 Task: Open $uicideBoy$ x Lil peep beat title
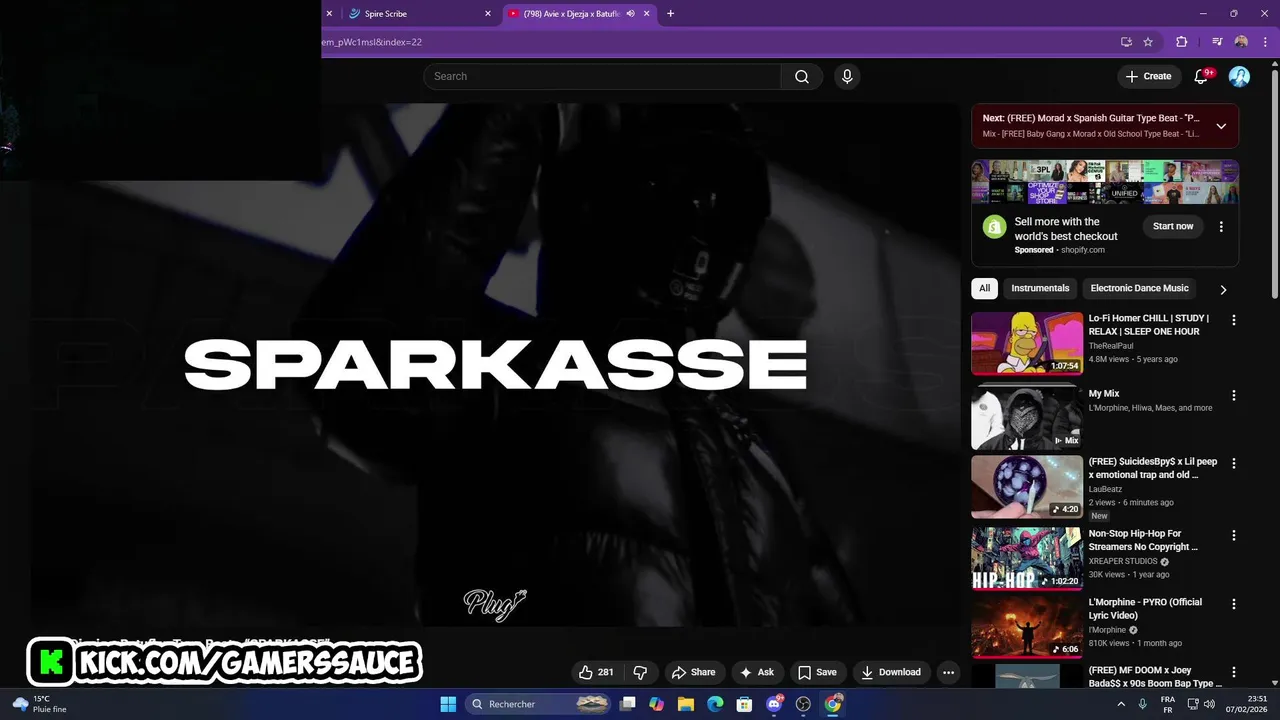click(x=1153, y=468)
